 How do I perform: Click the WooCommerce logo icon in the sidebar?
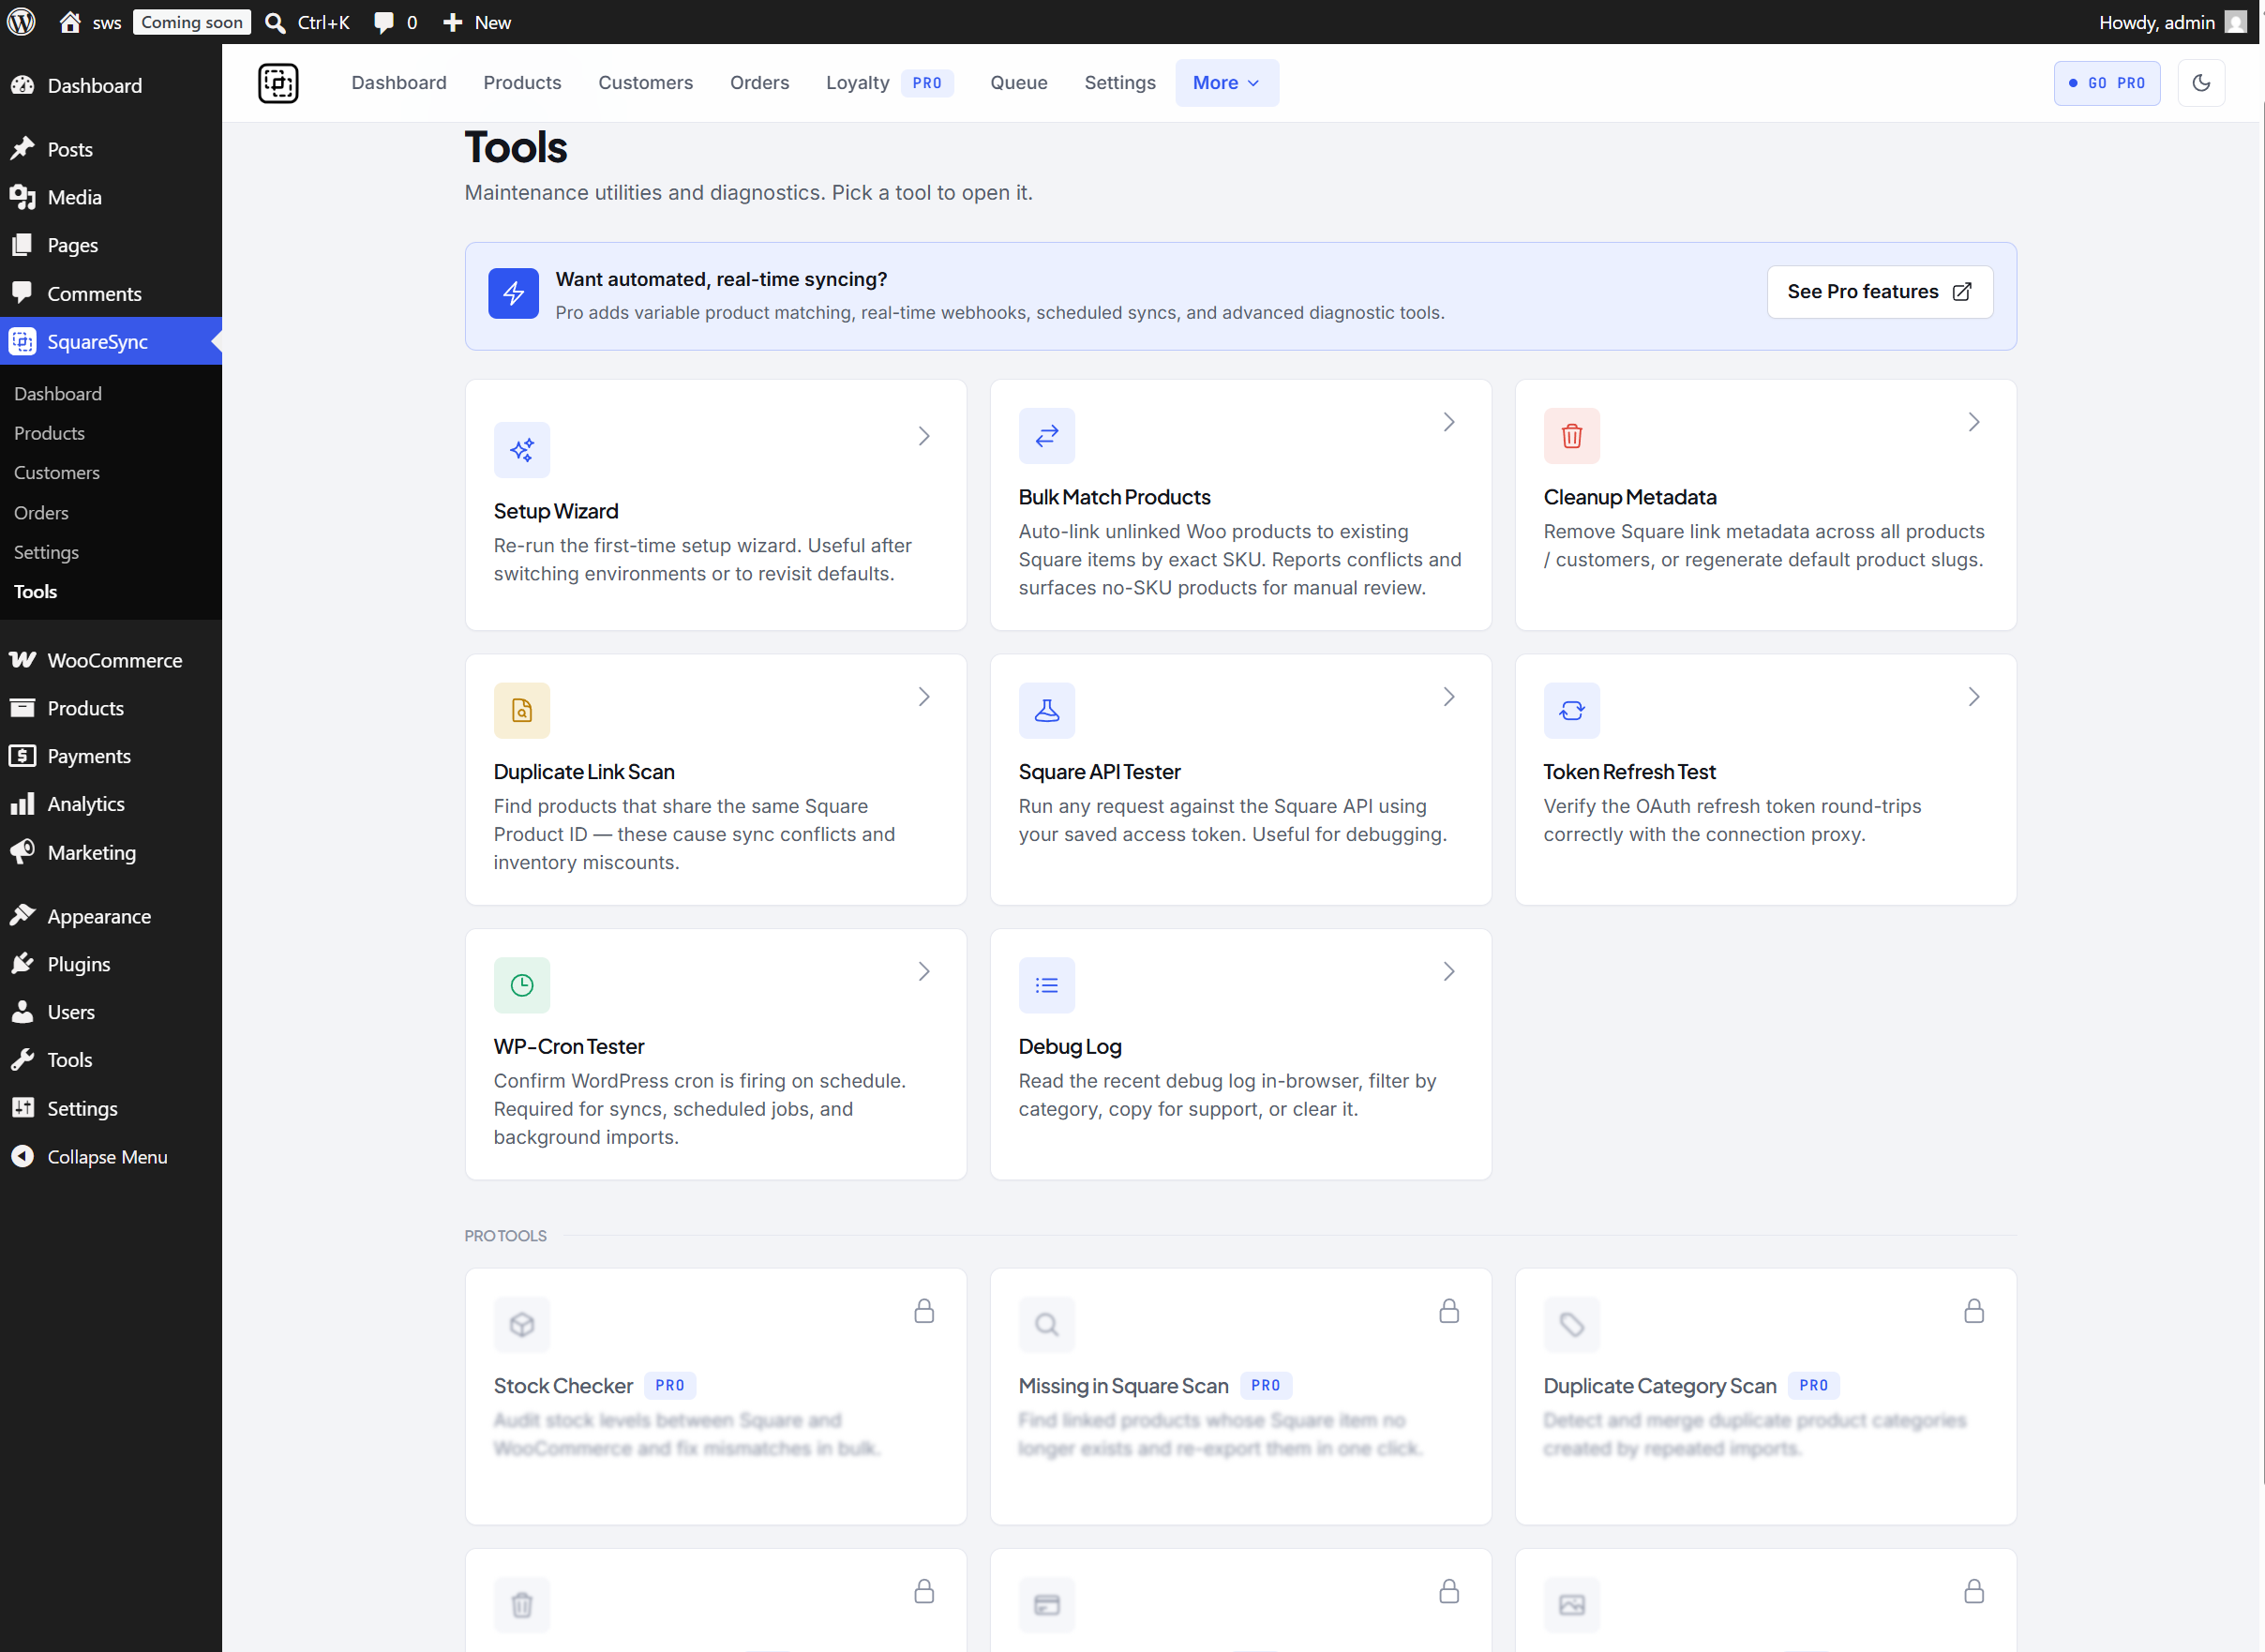(x=22, y=660)
